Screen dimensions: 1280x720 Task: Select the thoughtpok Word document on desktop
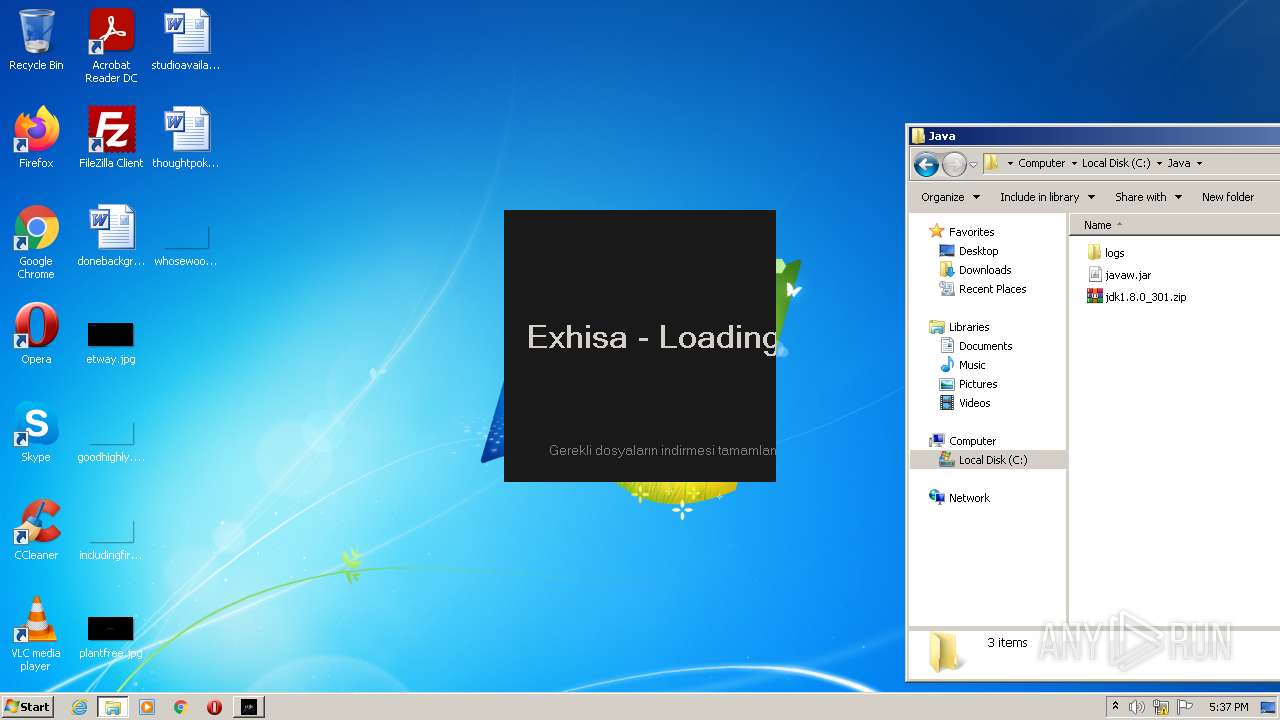pyautogui.click(x=186, y=138)
